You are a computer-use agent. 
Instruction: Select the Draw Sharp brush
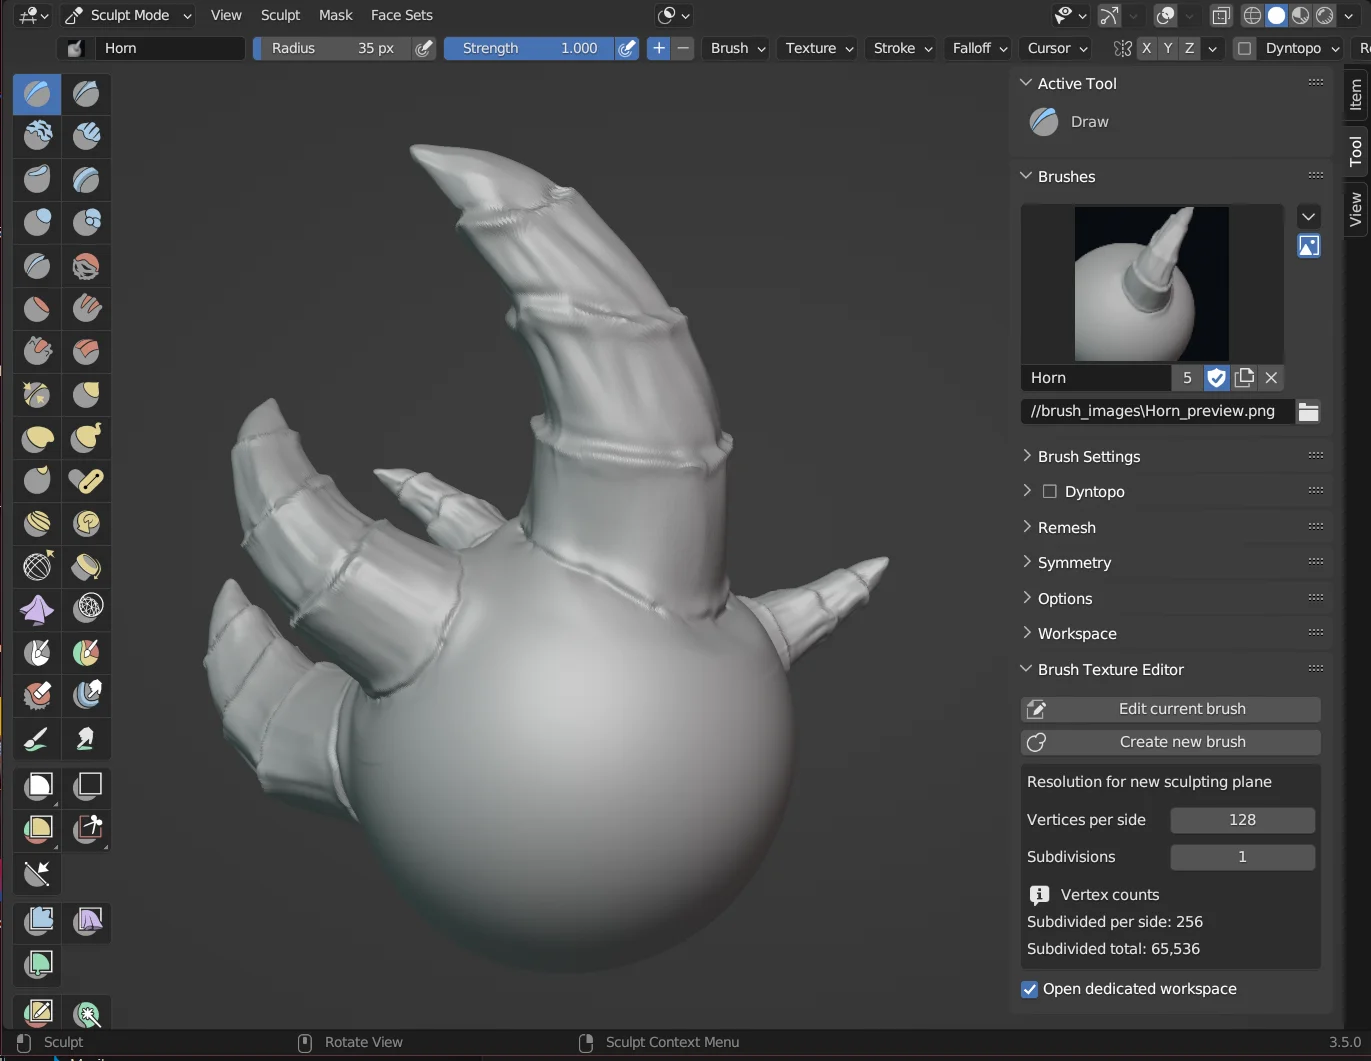tap(86, 93)
